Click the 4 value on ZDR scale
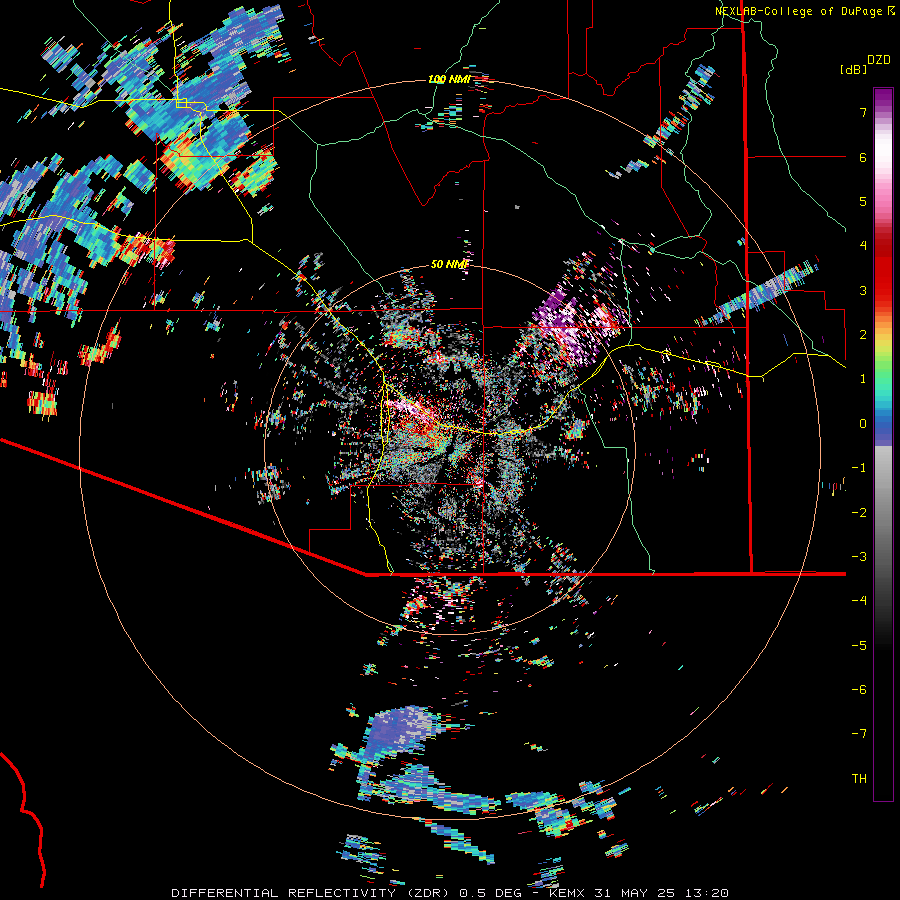The image size is (900, 900). click(x=863, y=246)
